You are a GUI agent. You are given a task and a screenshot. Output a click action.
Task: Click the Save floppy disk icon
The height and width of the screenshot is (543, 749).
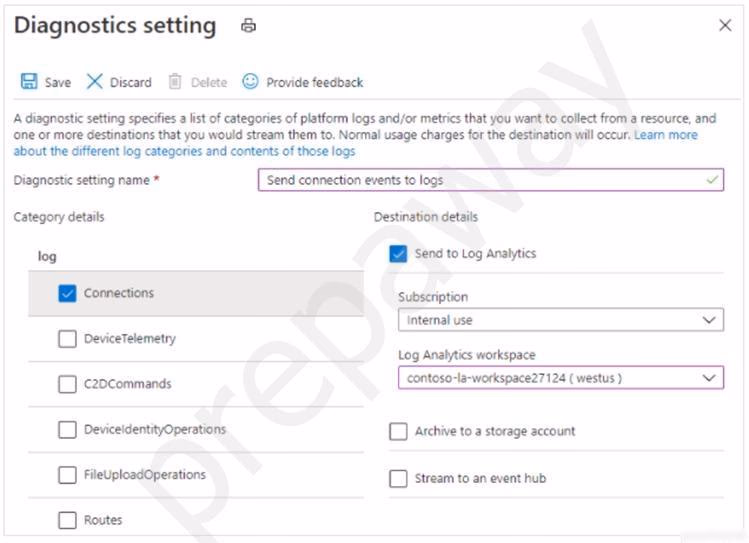click(x=29, y=81)
